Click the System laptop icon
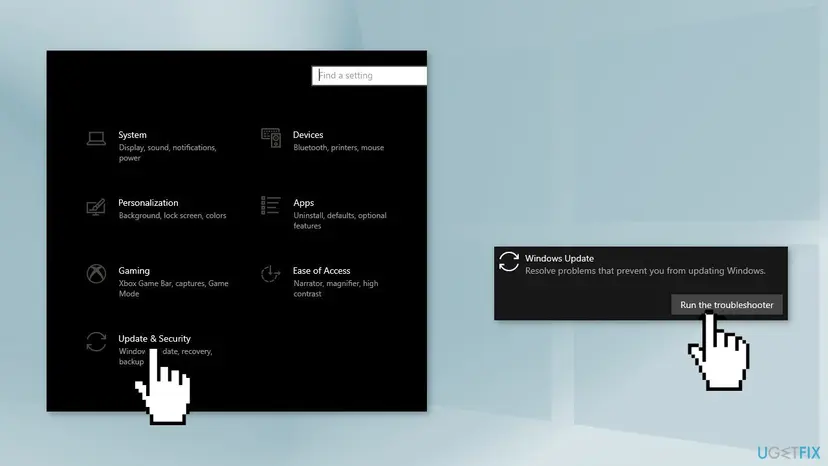 click(x=96, y=138)
